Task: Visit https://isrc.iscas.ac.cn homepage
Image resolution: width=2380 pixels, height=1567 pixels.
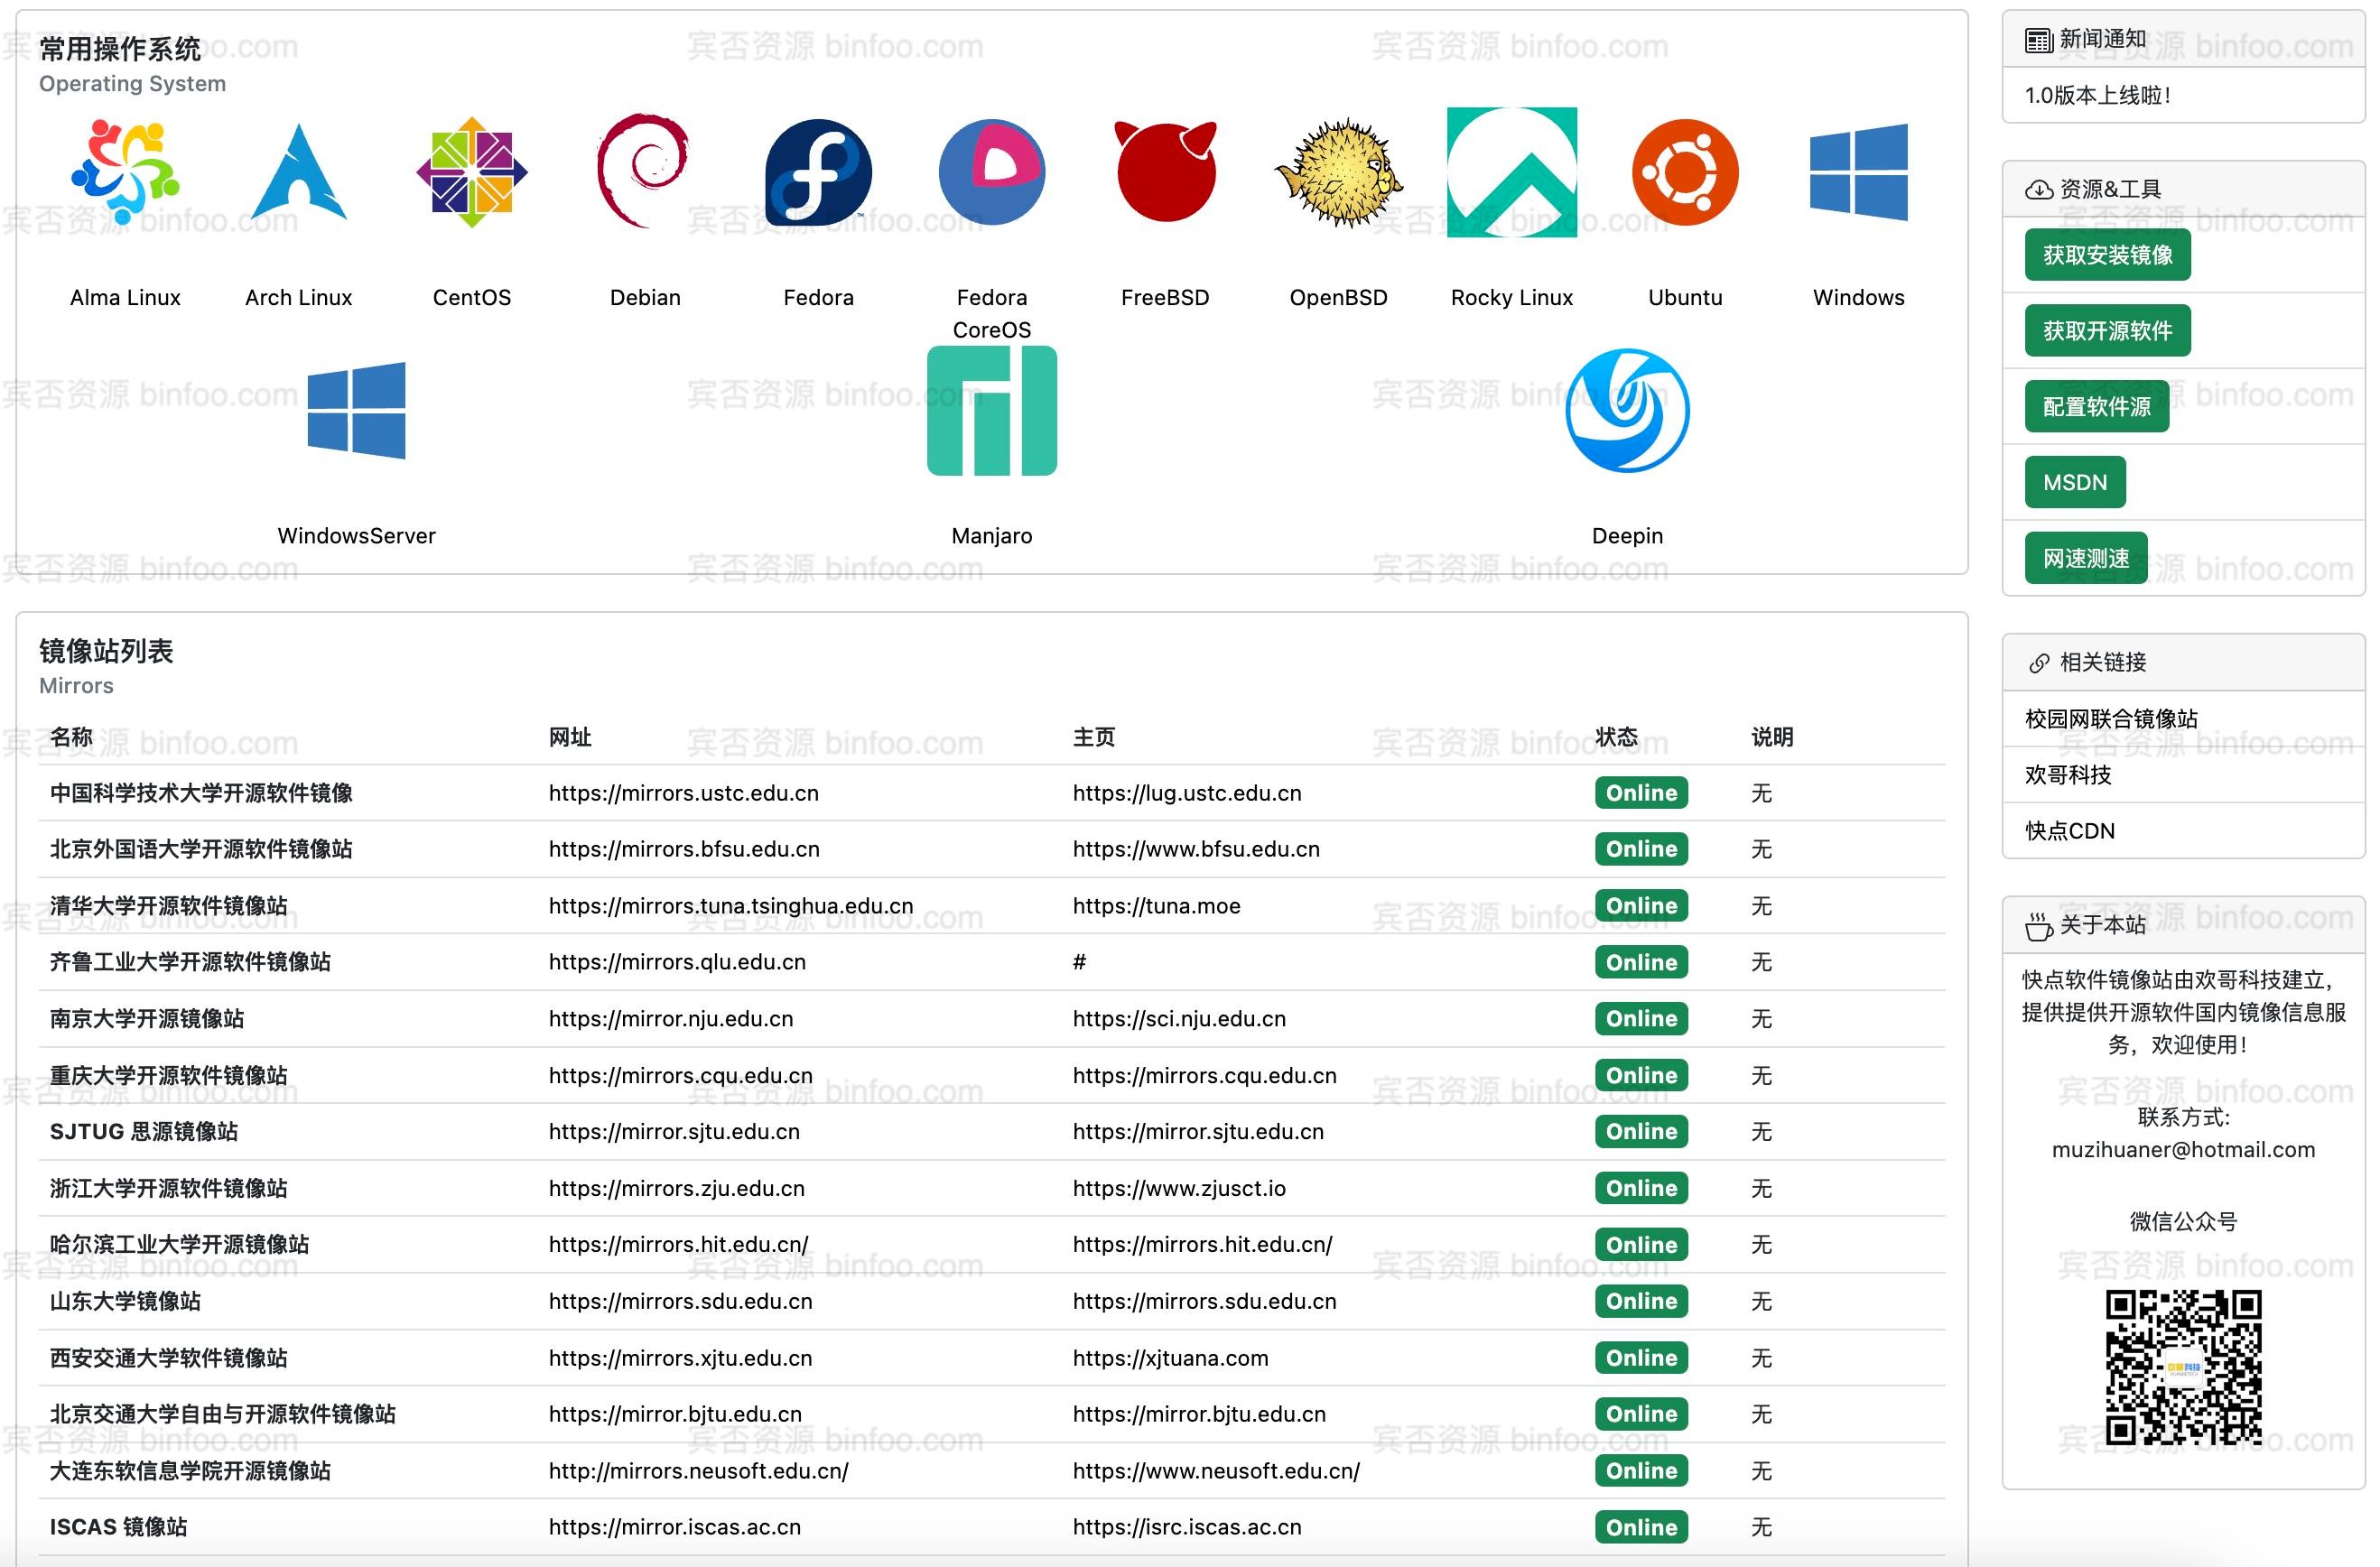Action: tap(1187, 1527)
